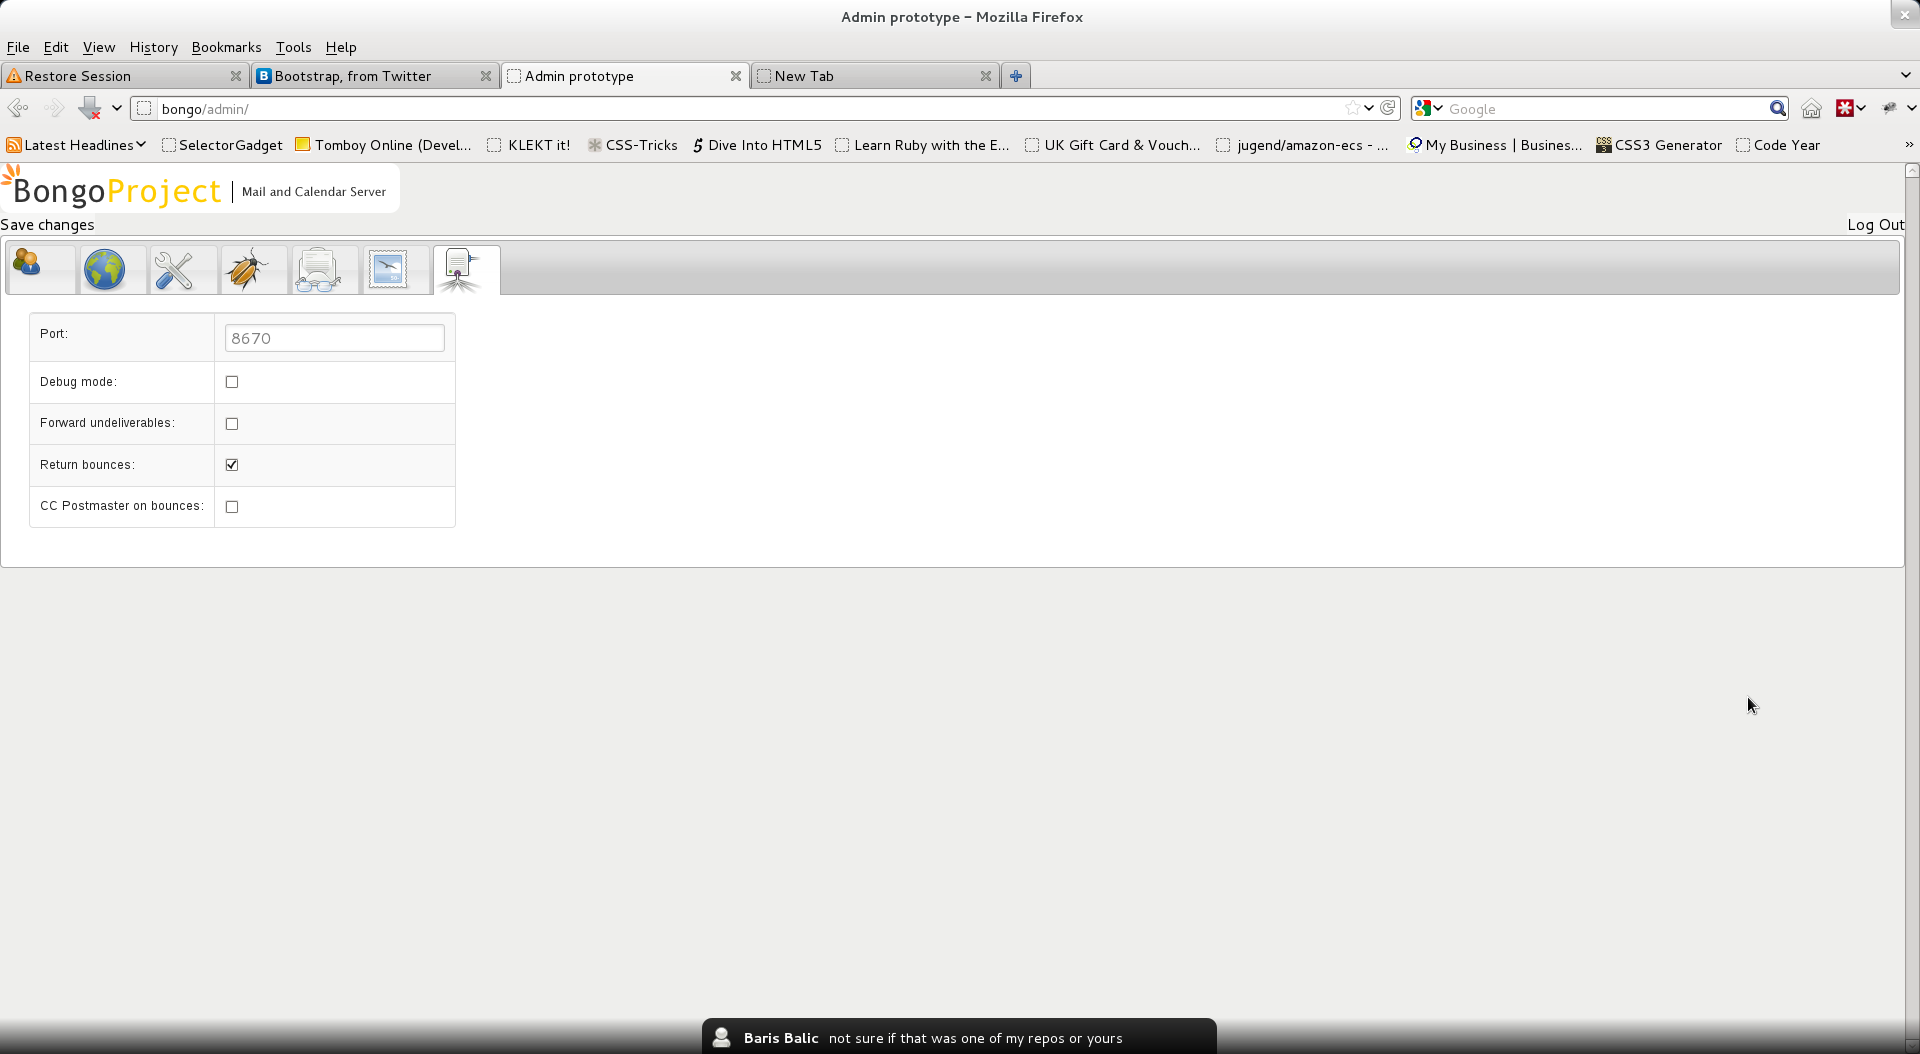Image resolution: width=1920 pixels, height=1054 pixels.
Task: Open a new tab with the plus button
Action: click(1016, 76)
